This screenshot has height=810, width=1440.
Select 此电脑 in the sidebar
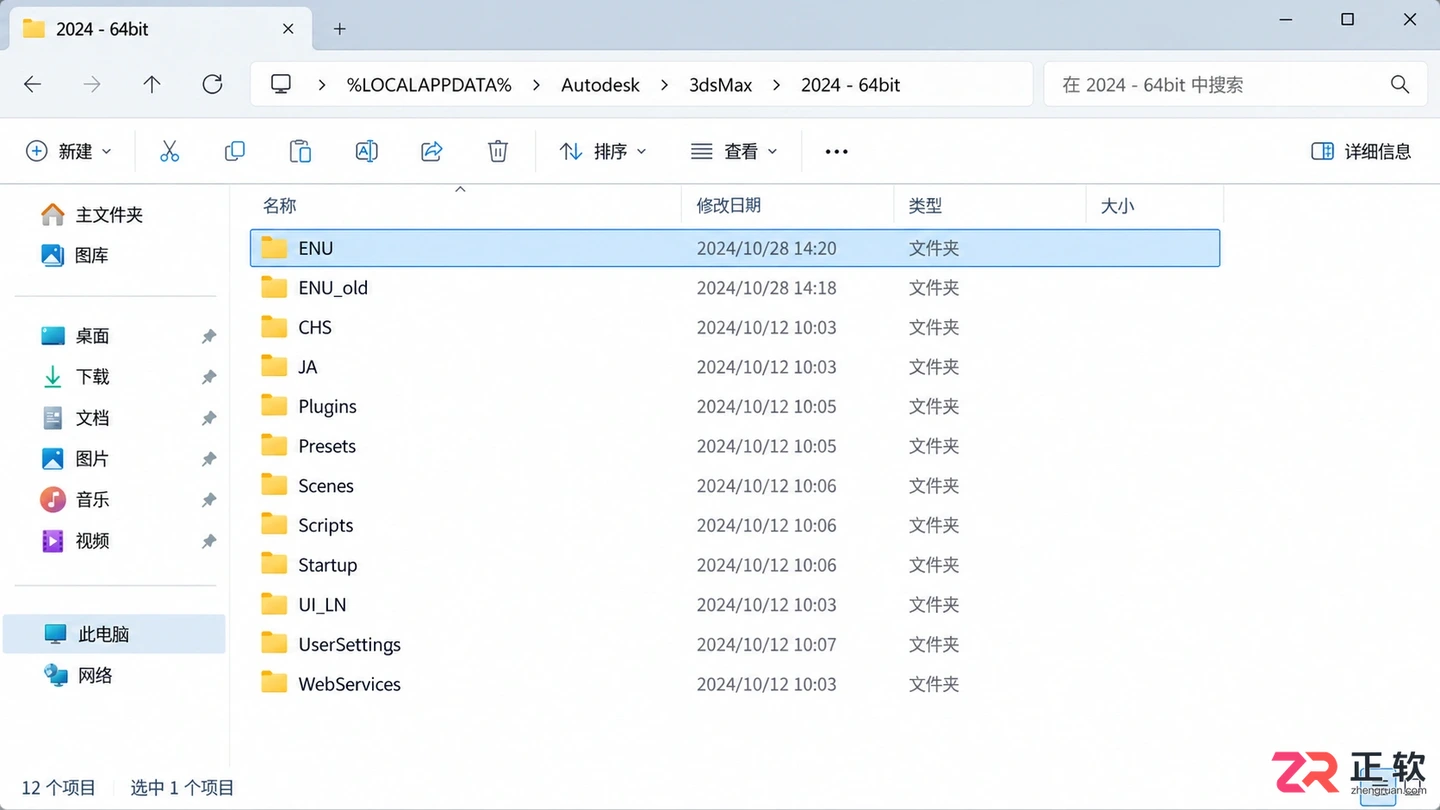[114, 634]
